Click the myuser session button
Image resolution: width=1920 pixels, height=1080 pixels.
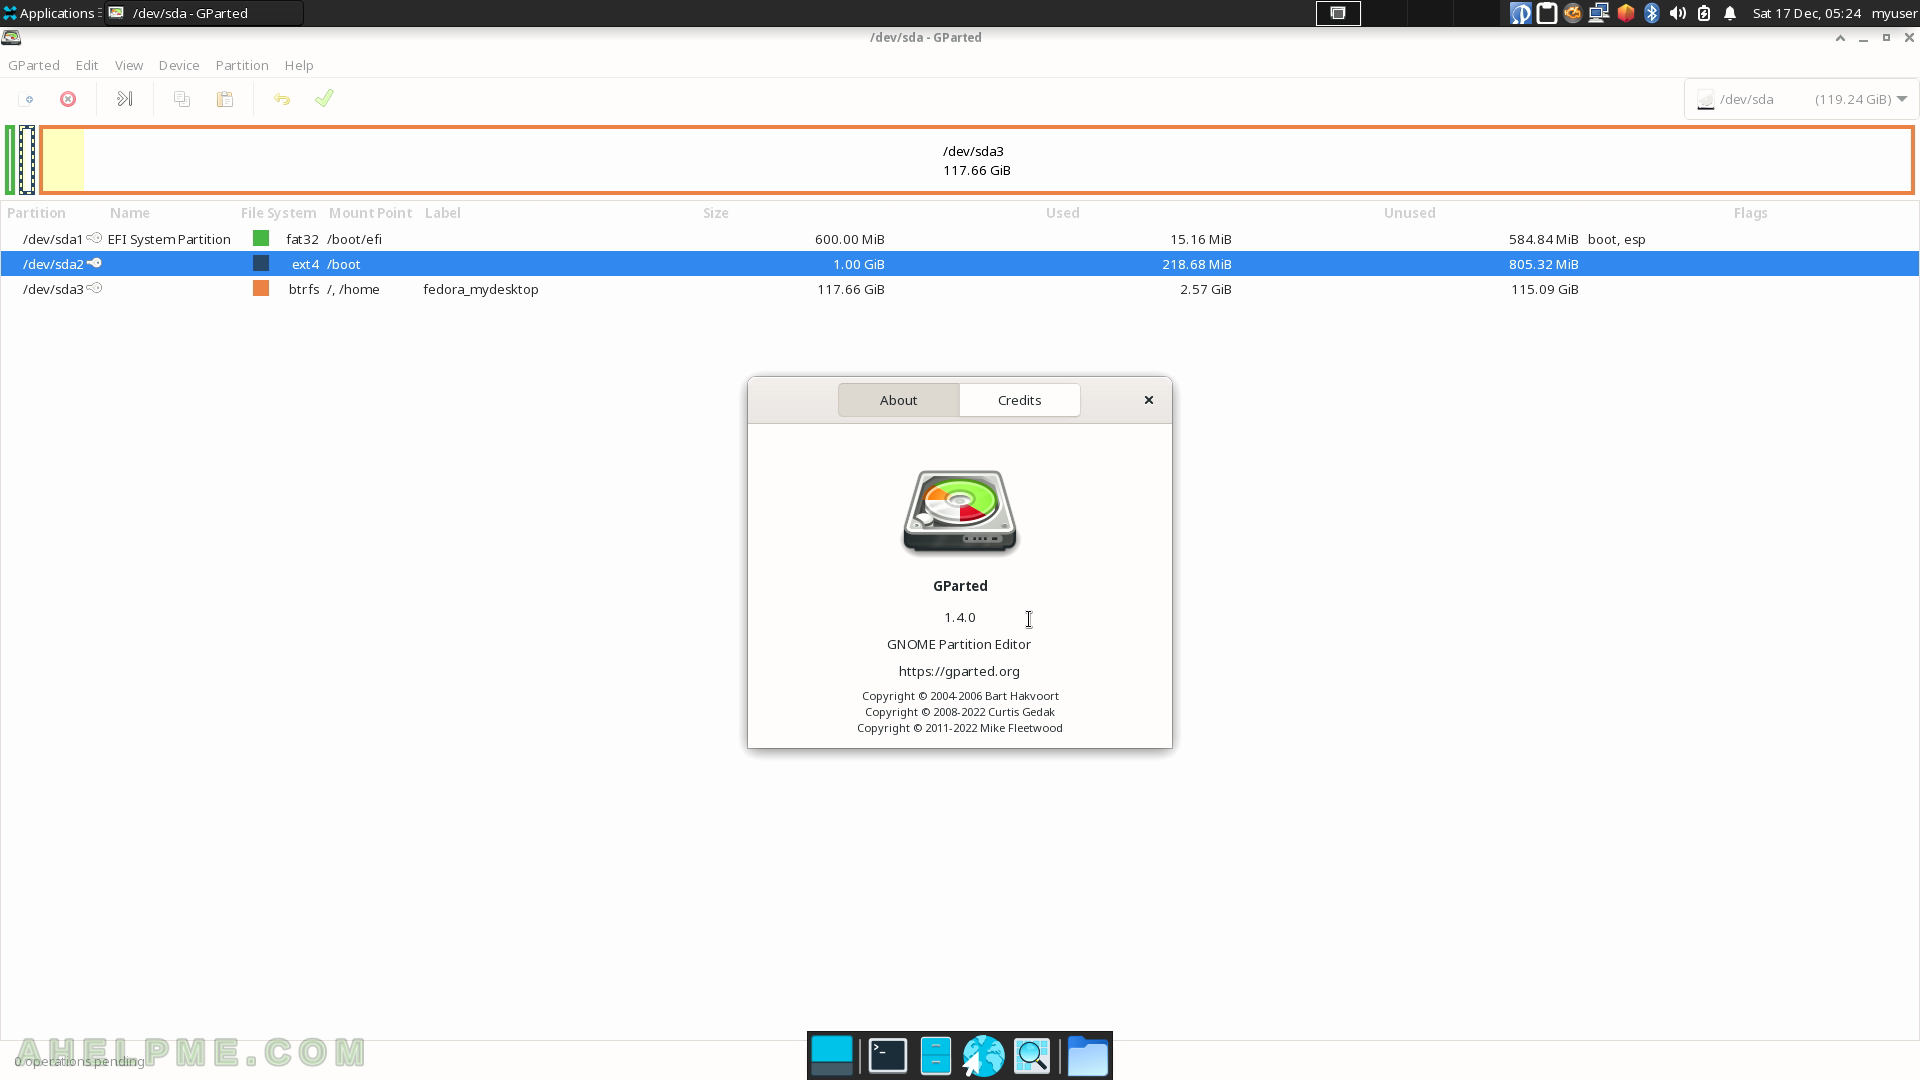(1894, 13)
